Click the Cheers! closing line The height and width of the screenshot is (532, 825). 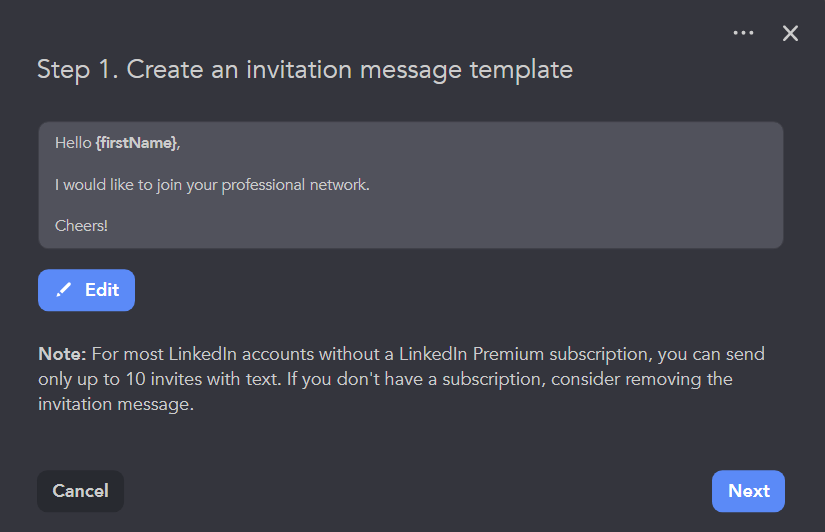pos(81,226)
